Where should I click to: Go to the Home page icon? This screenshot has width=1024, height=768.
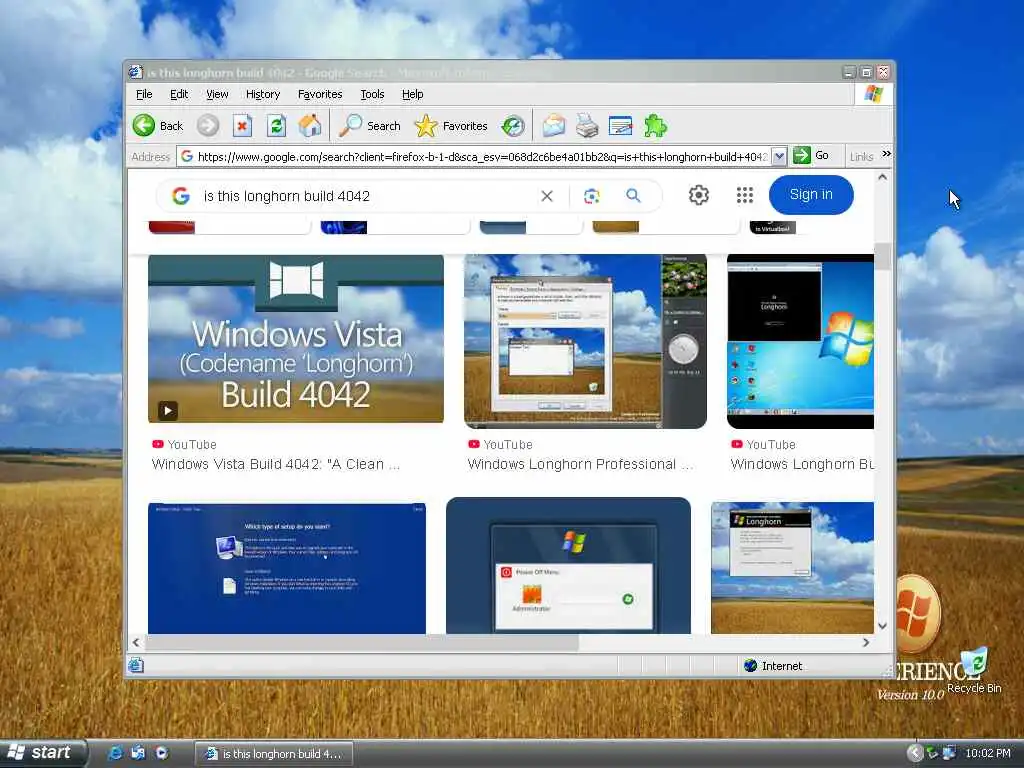[x=310, y=125]
